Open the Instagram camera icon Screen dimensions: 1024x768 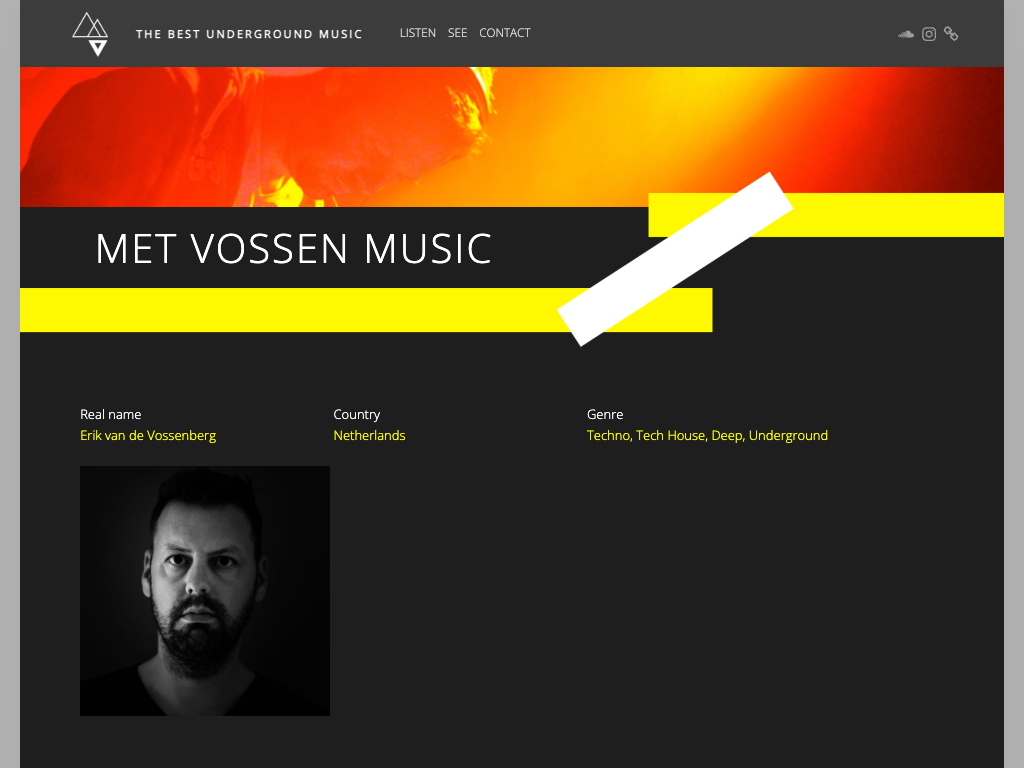point(929,34)
